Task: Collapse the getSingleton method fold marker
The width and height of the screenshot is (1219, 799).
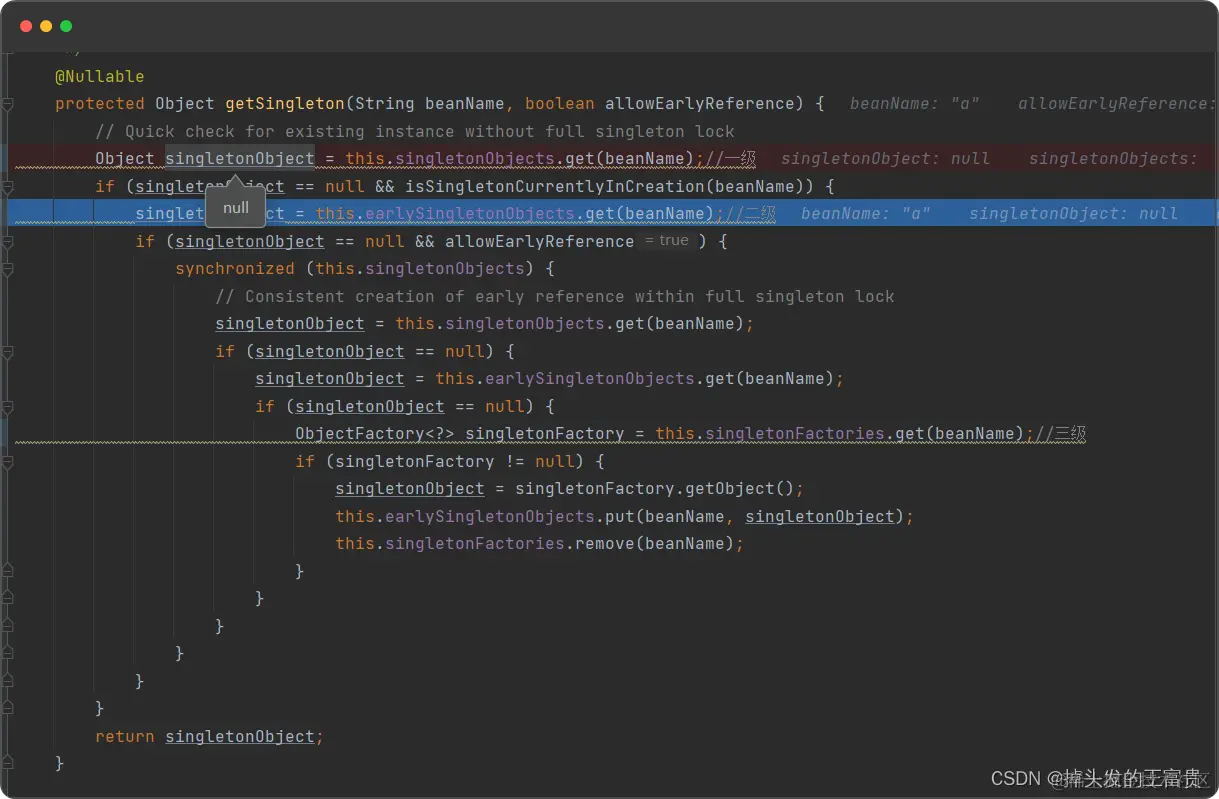Action: pos(8,104)
